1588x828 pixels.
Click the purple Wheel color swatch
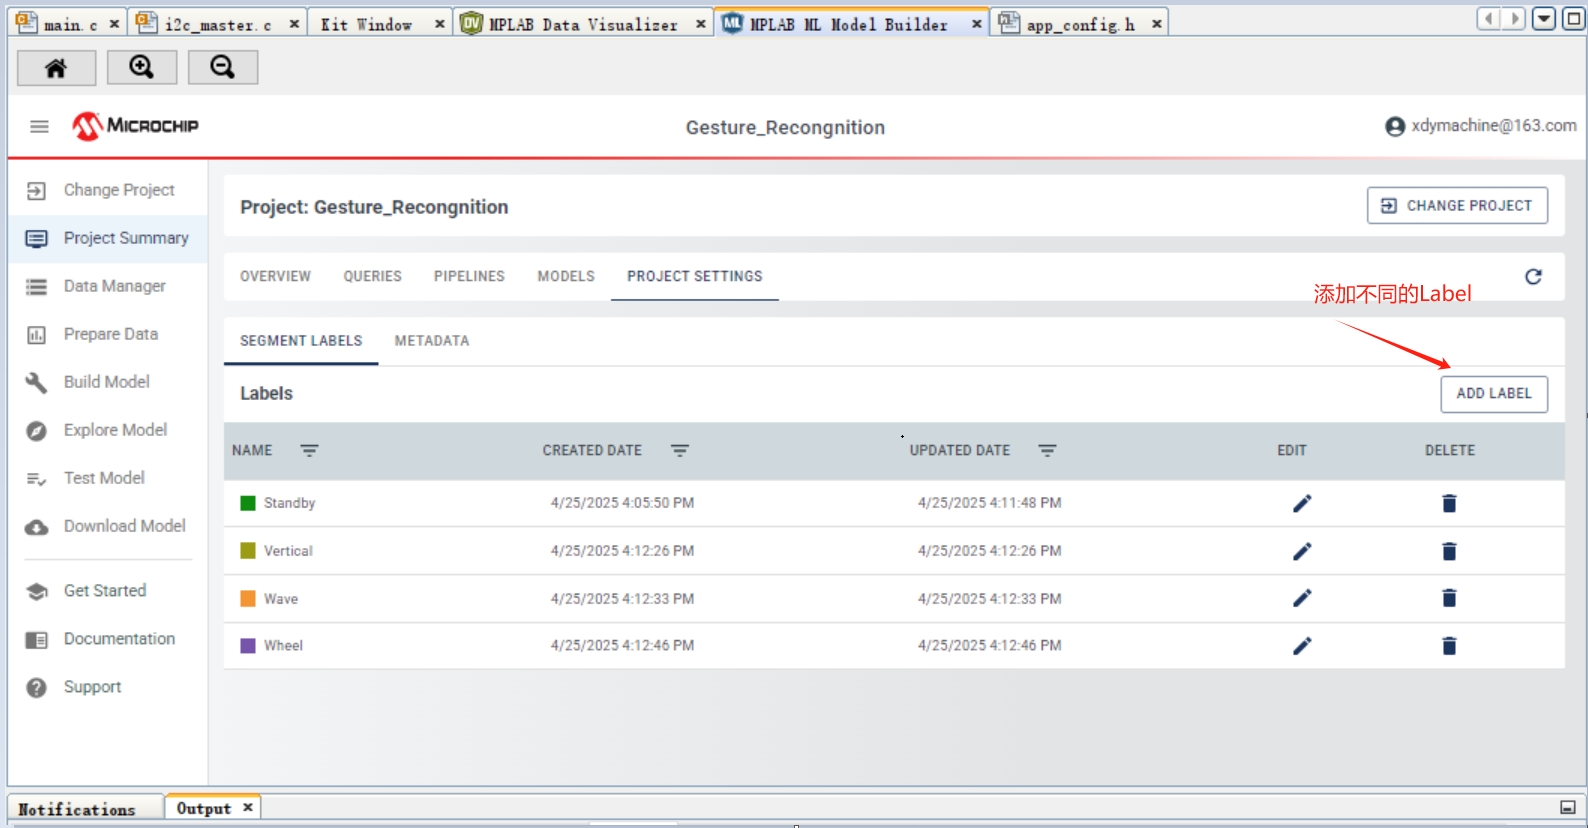[x=248, y=646]
